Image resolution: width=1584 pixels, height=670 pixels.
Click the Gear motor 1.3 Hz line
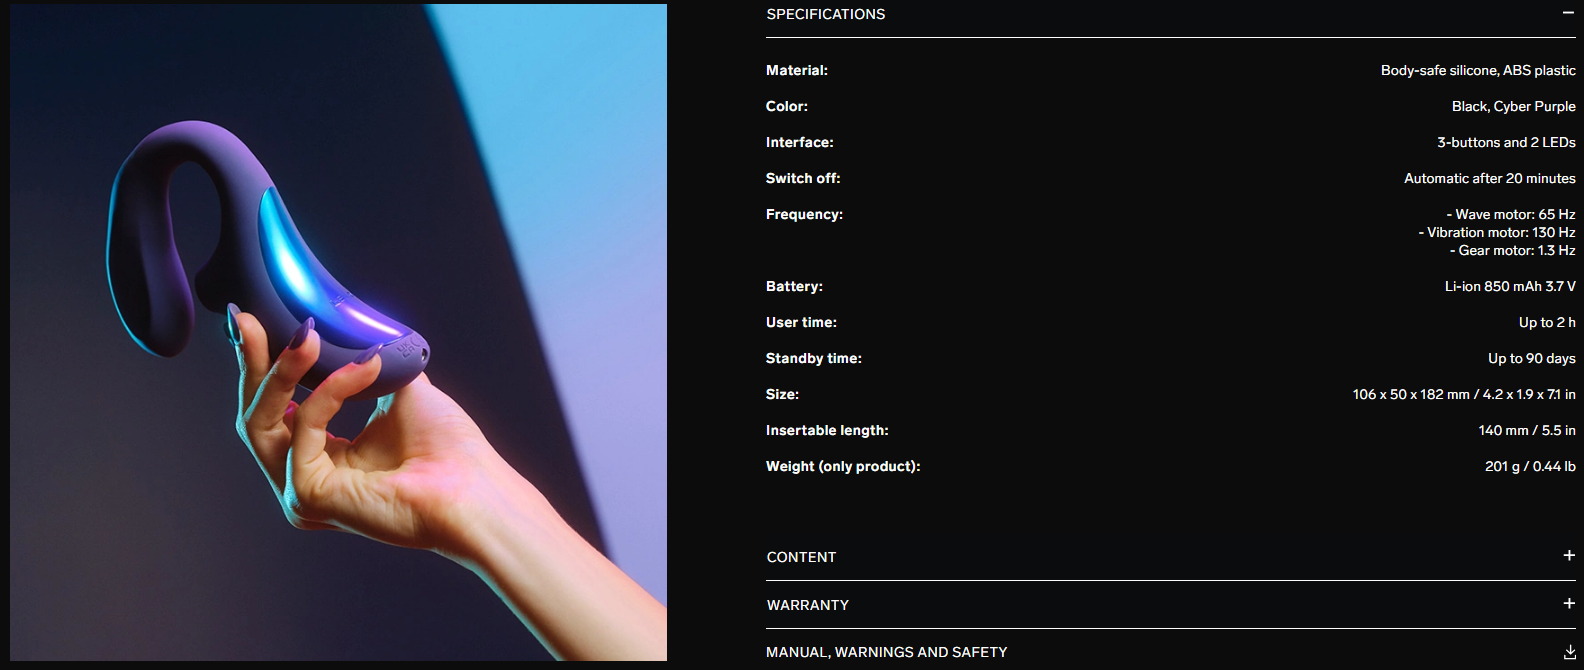1513,250
